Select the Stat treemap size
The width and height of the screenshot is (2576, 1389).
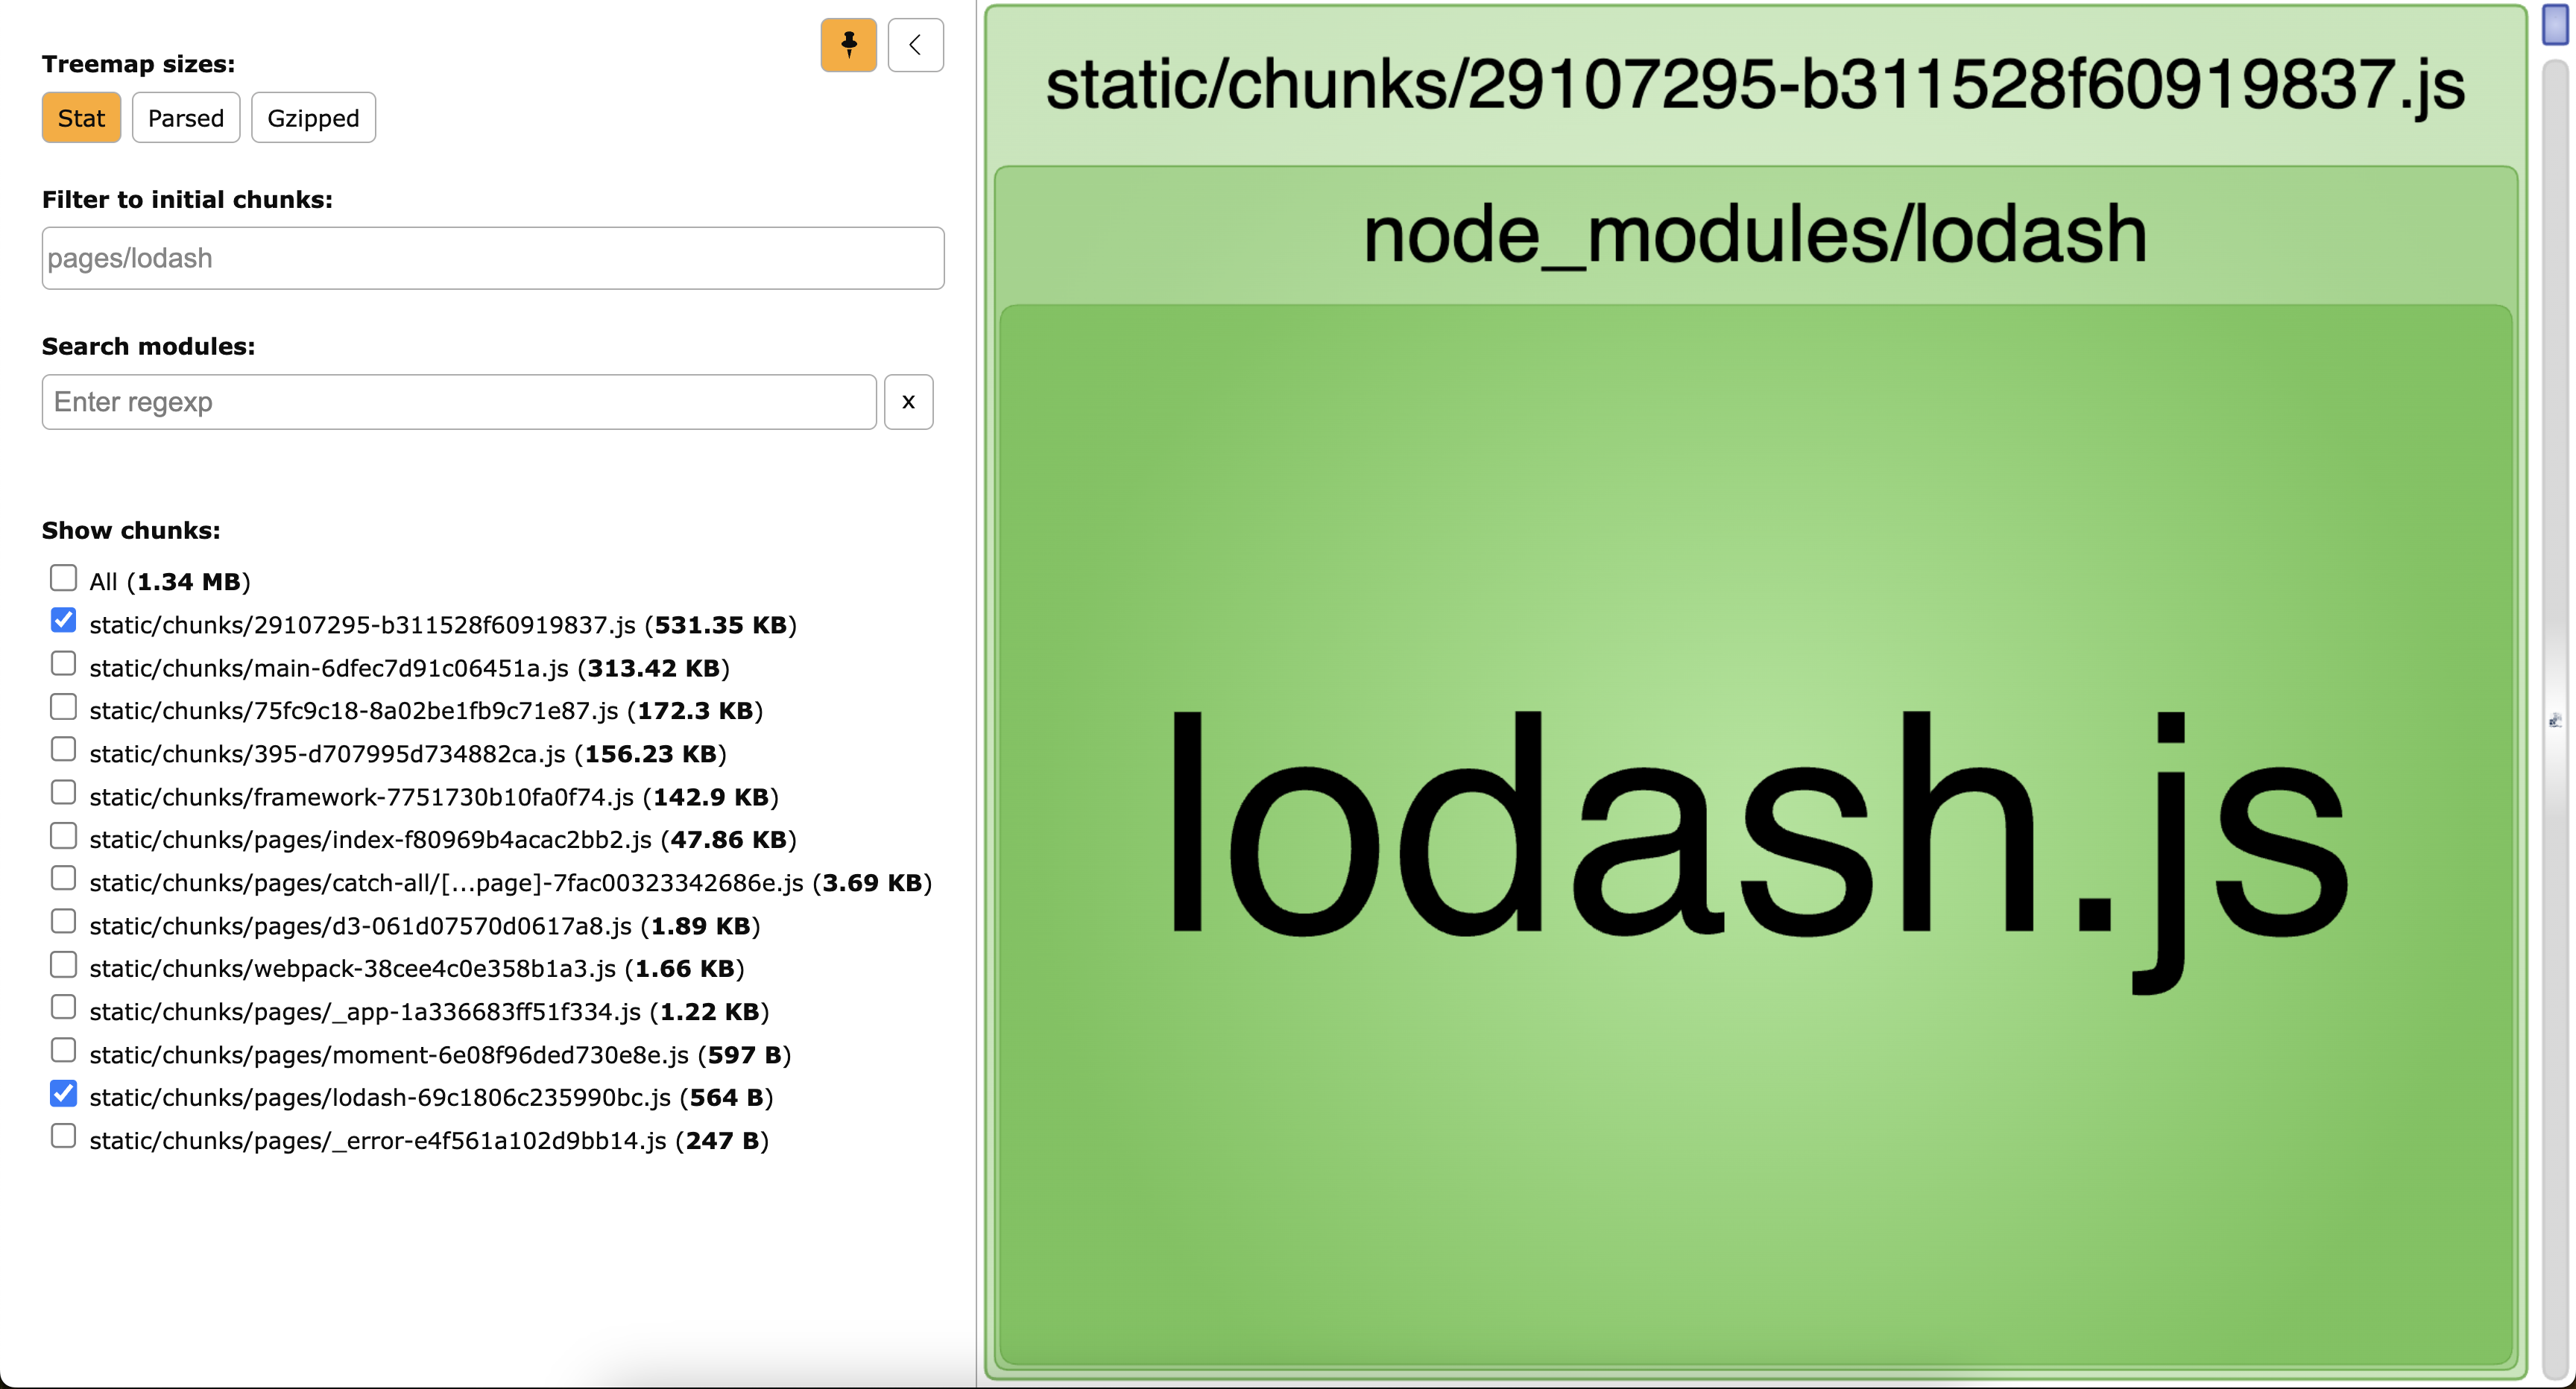click(81, 118)
